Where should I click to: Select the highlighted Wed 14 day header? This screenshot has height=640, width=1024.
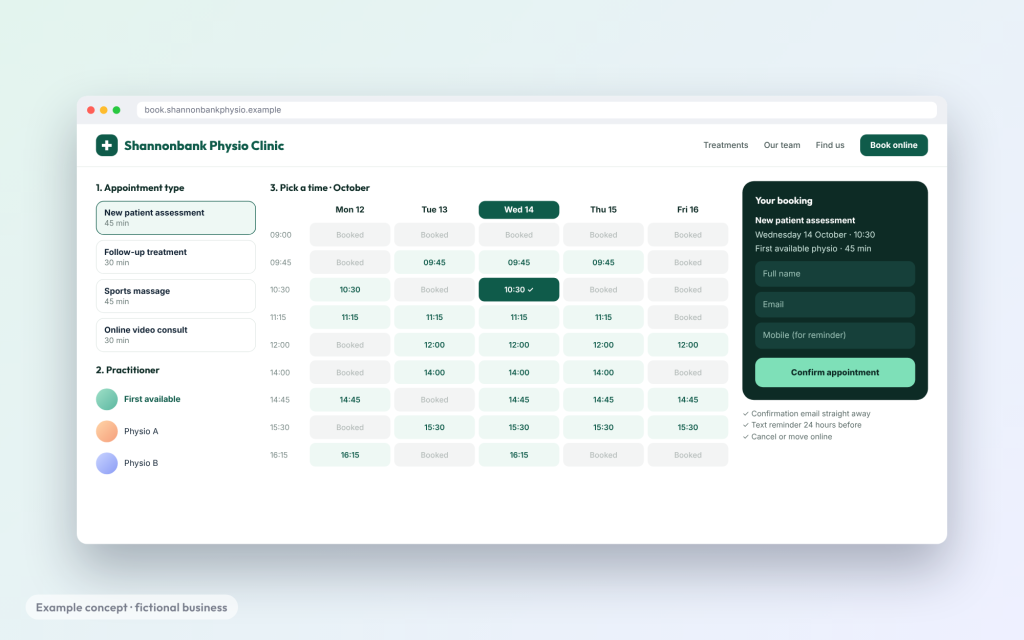point(519,210)
